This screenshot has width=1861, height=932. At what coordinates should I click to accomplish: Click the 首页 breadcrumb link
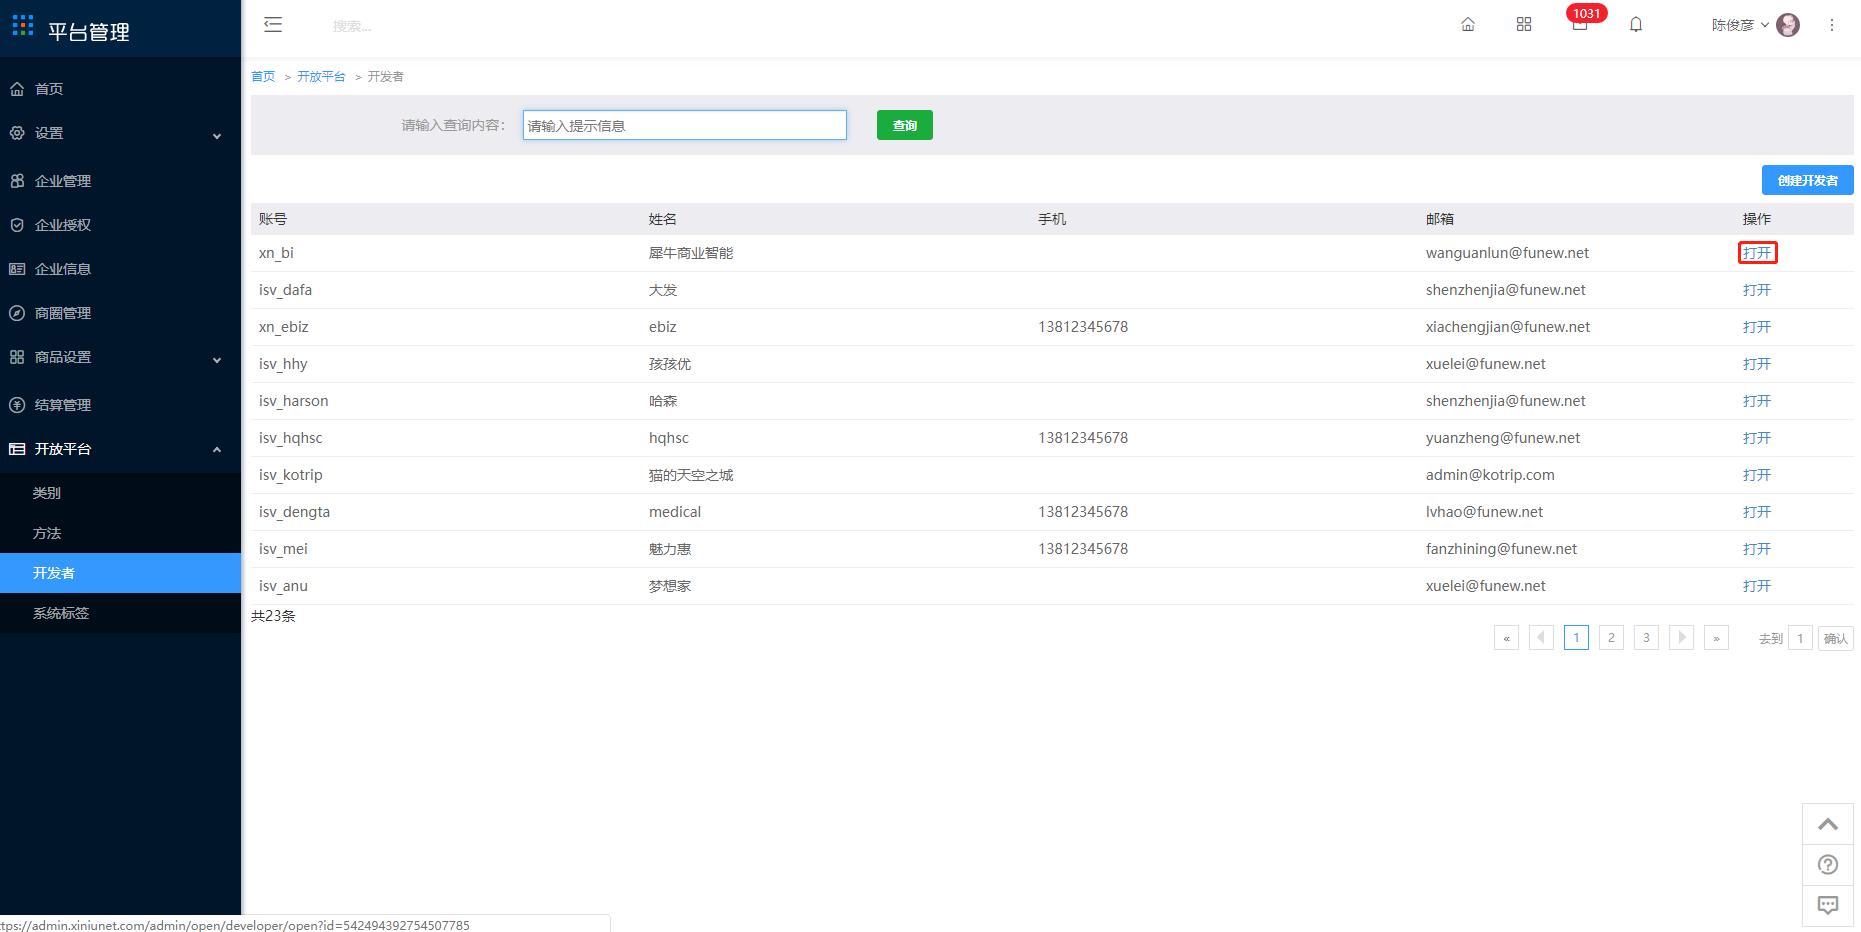tap(263, 77)
